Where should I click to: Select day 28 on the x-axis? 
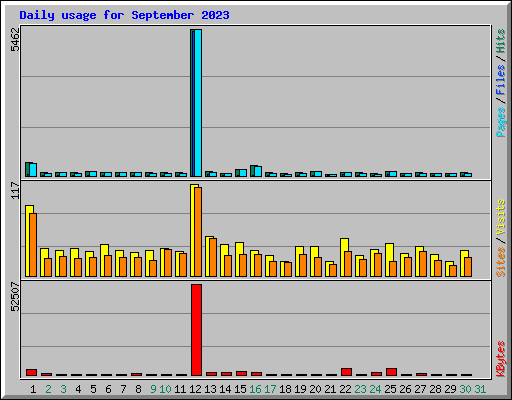coord(435,389)
